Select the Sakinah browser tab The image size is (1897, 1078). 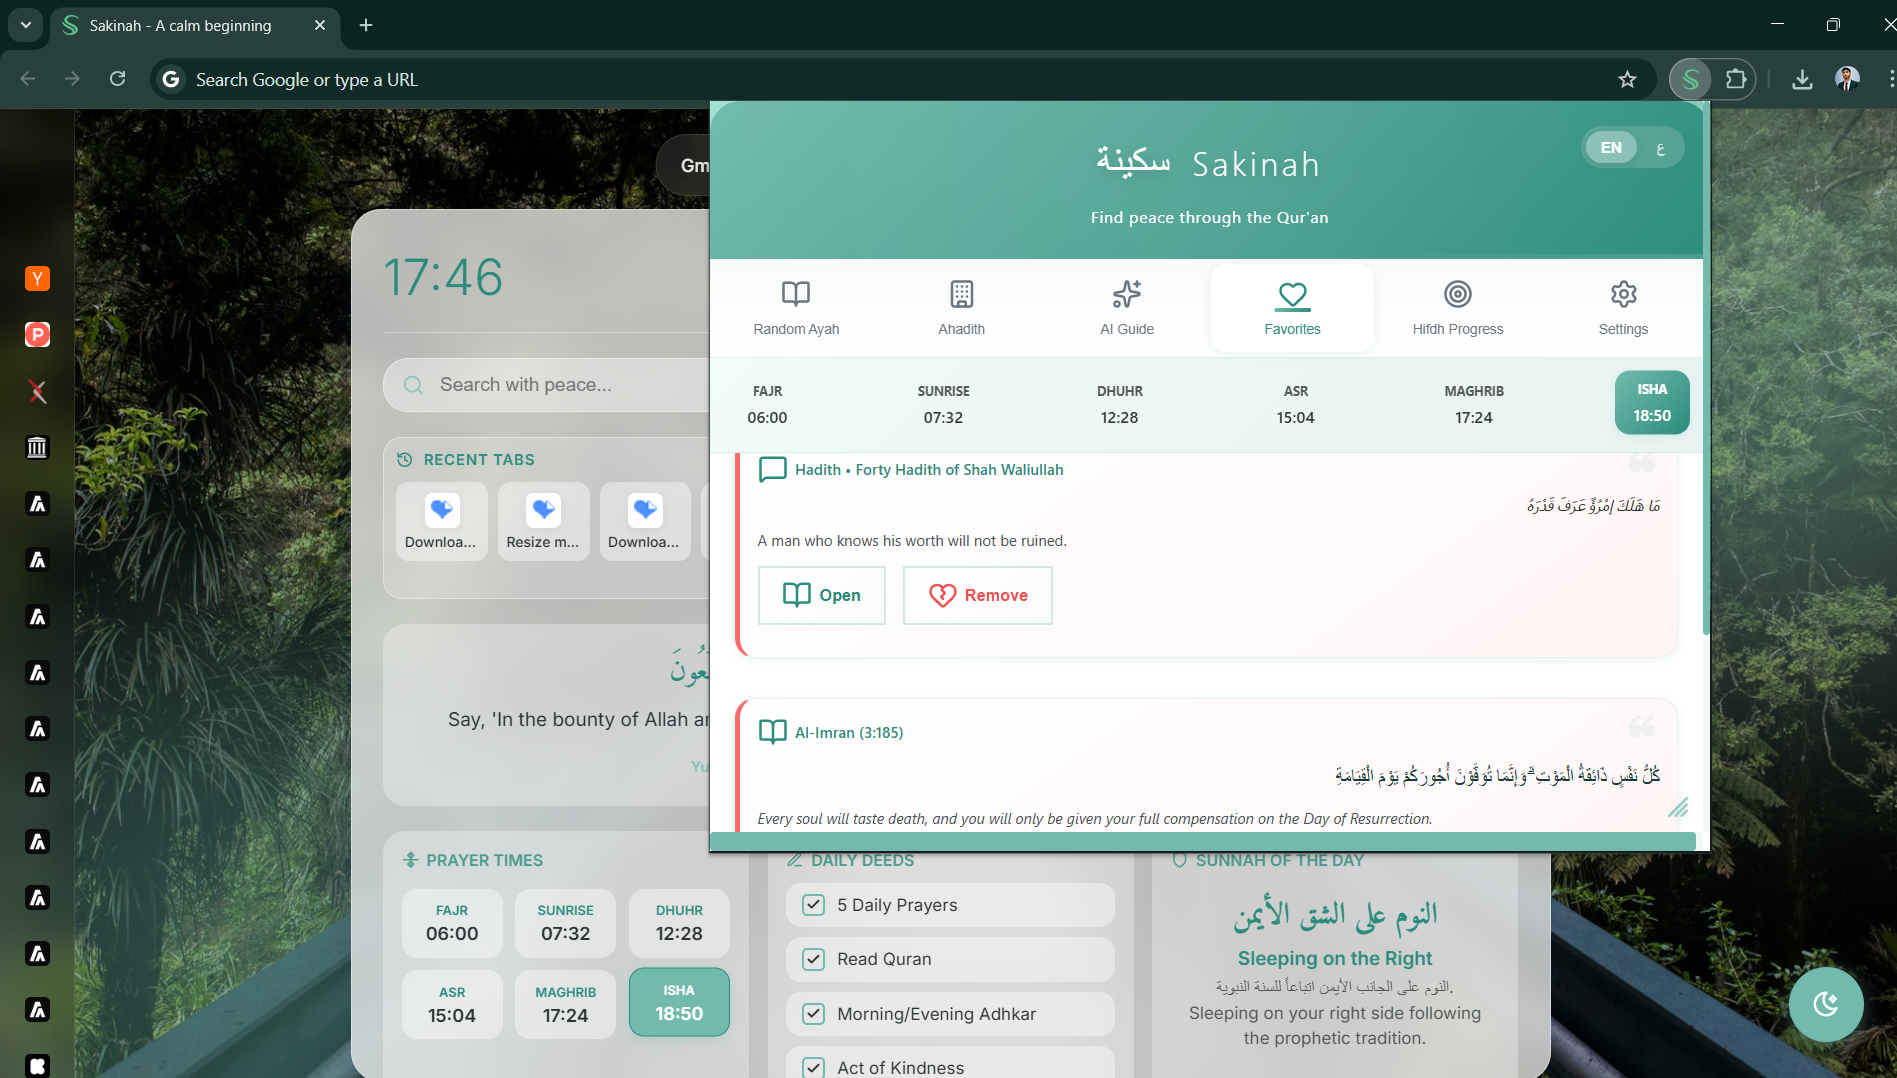point(180,26)
